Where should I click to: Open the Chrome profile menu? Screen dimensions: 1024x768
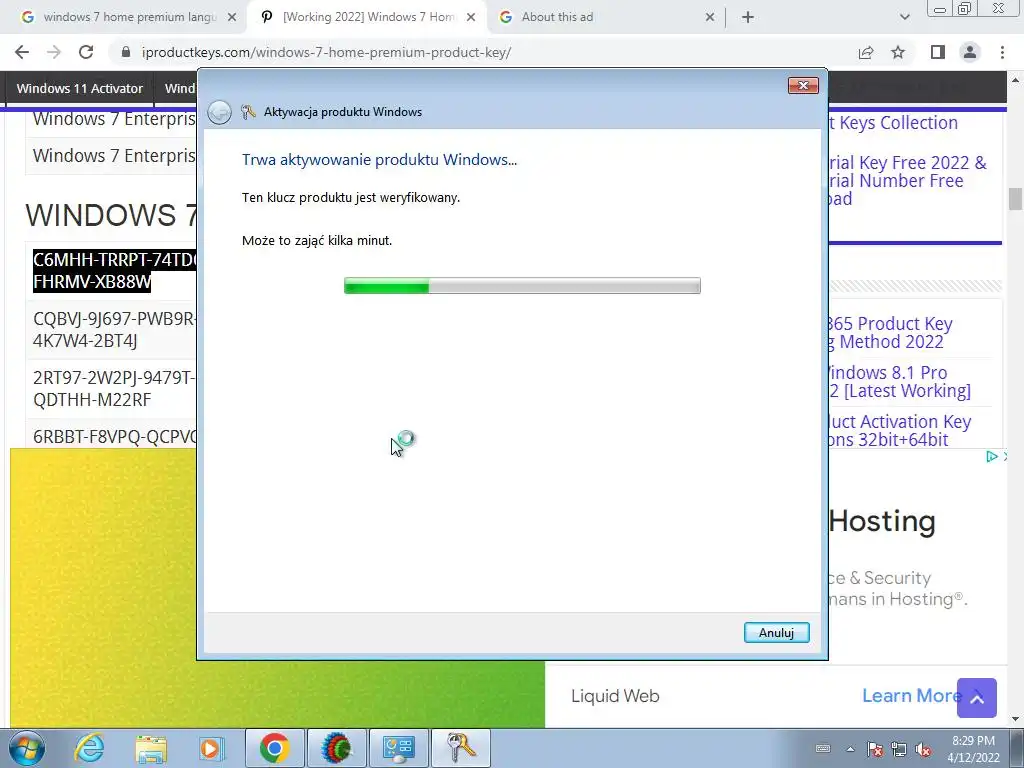click(970, 52)
